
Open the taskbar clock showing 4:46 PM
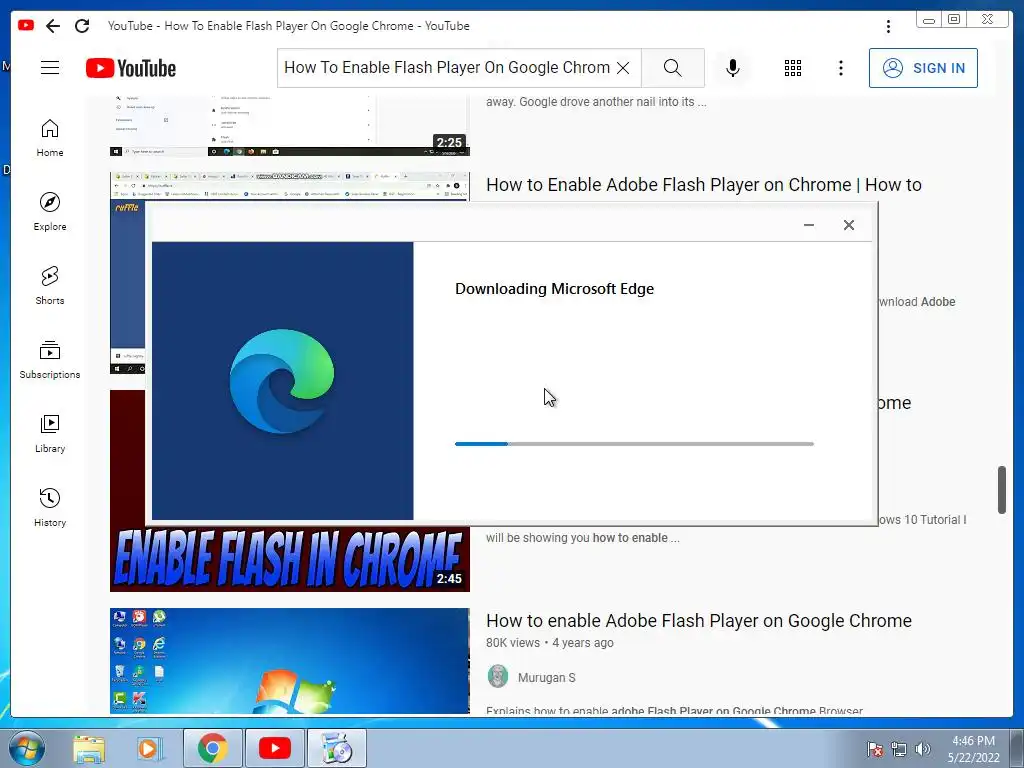tap(974, 749)
